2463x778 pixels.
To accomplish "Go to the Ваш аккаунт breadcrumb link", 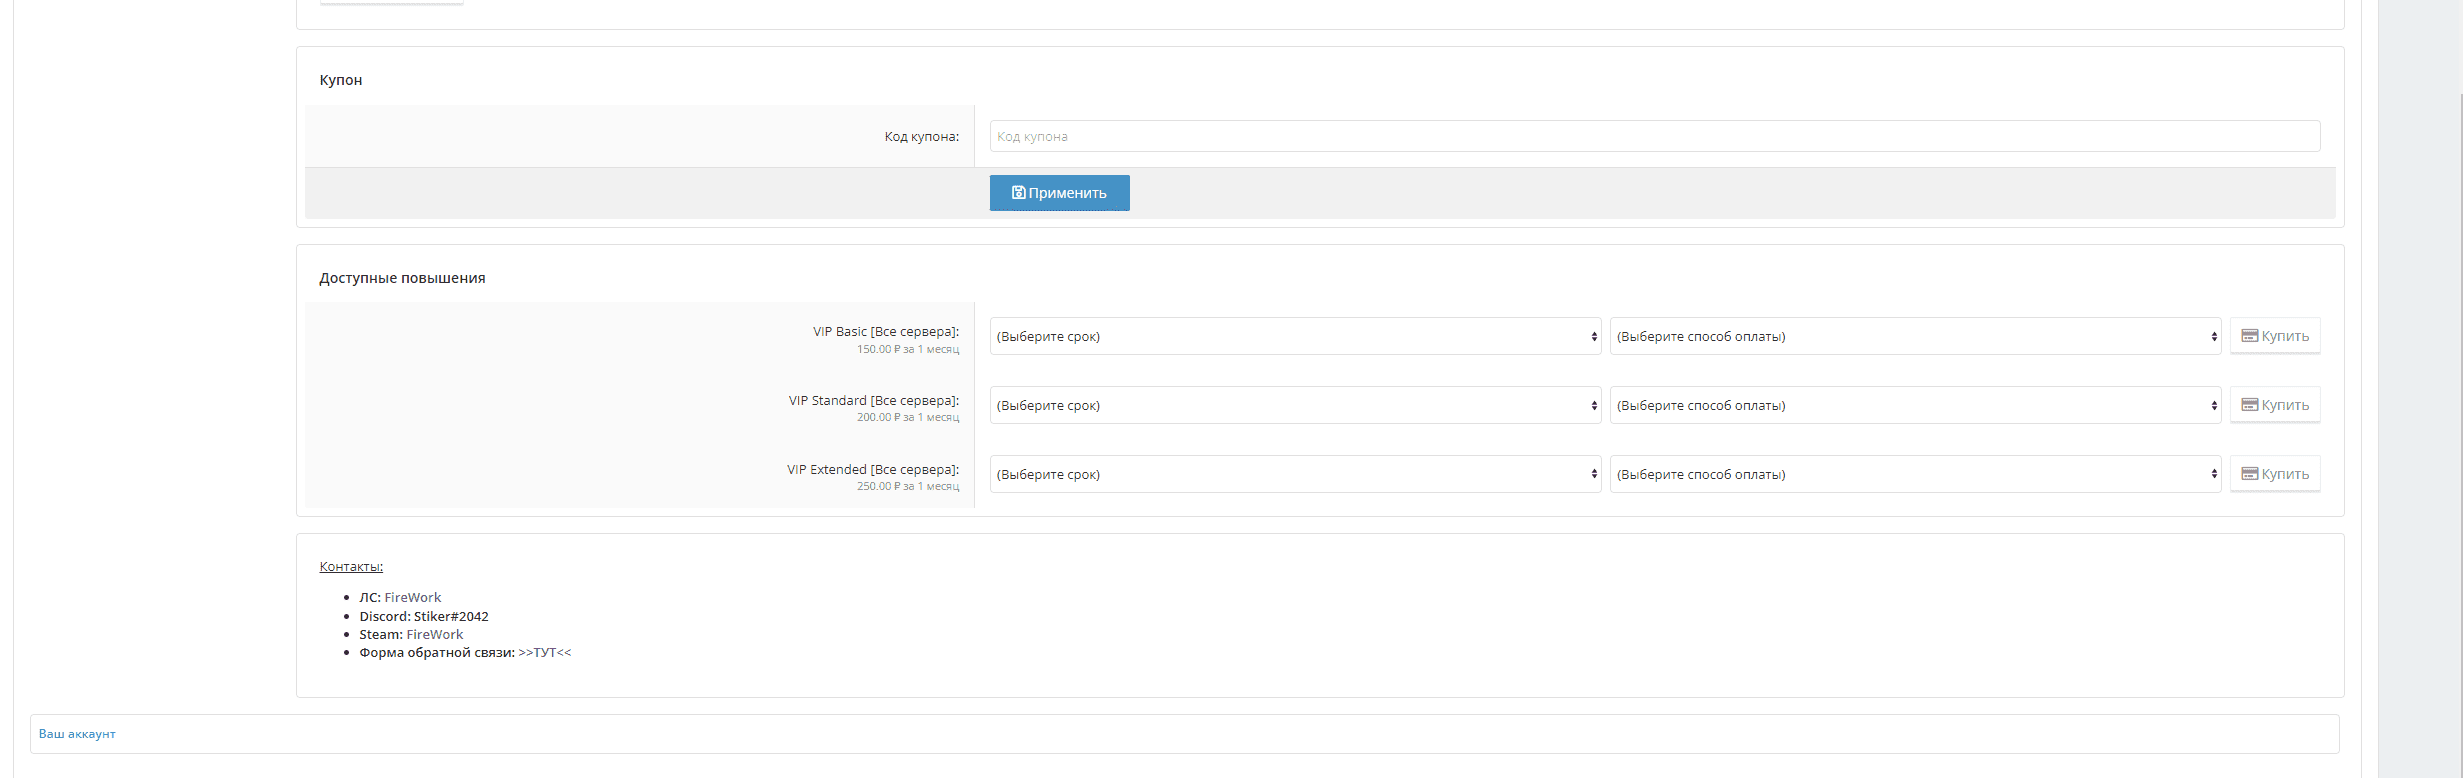I will 77,734.
